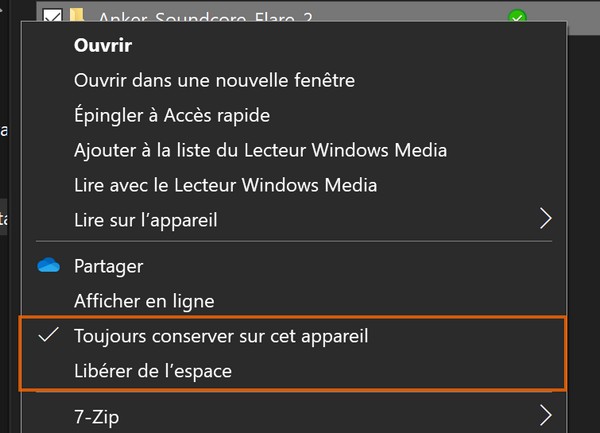This screenshot has width=600, height=433.
Task: Expand the 7-Zip submenu arrow
Action: [x=546, y=414]
